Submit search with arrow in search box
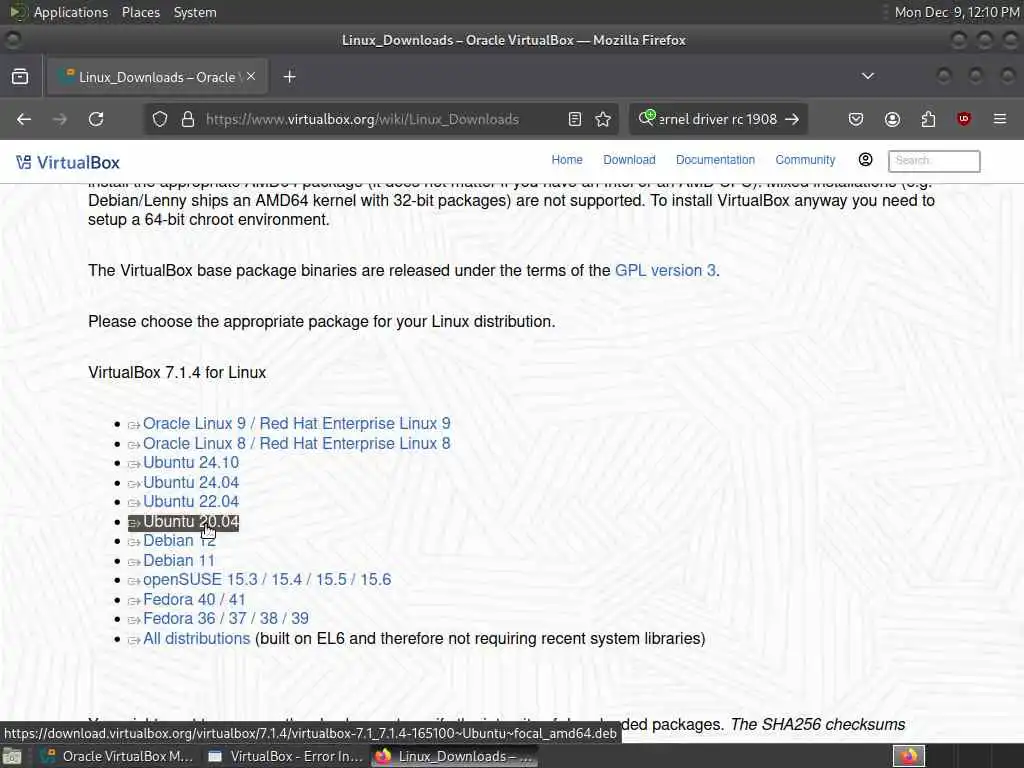Screen dimensions: 1024x768 click(792, 119)
